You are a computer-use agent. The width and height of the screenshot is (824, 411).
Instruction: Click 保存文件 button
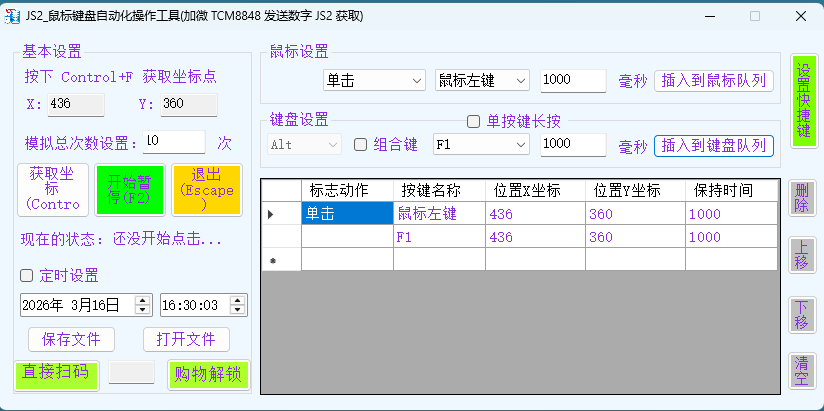(71, 340)
